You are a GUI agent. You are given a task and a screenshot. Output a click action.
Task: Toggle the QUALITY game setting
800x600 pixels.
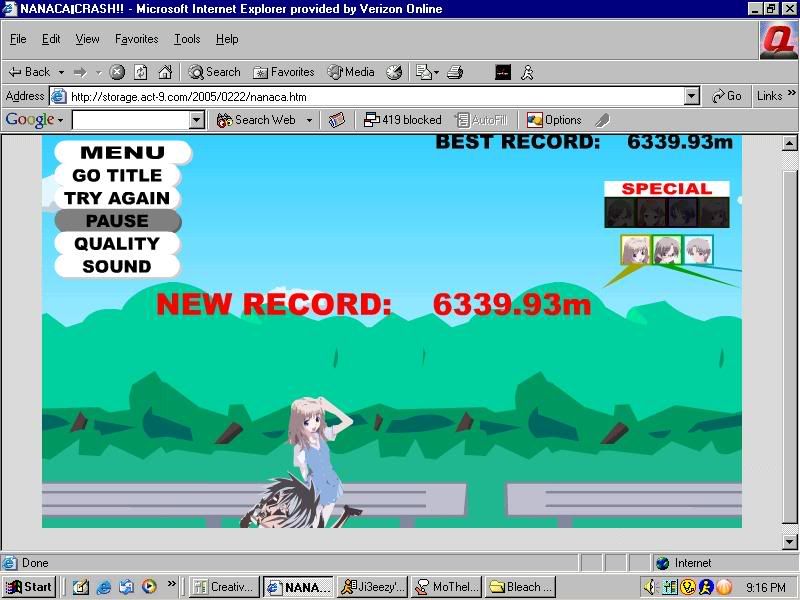click(x=117, y=244)
